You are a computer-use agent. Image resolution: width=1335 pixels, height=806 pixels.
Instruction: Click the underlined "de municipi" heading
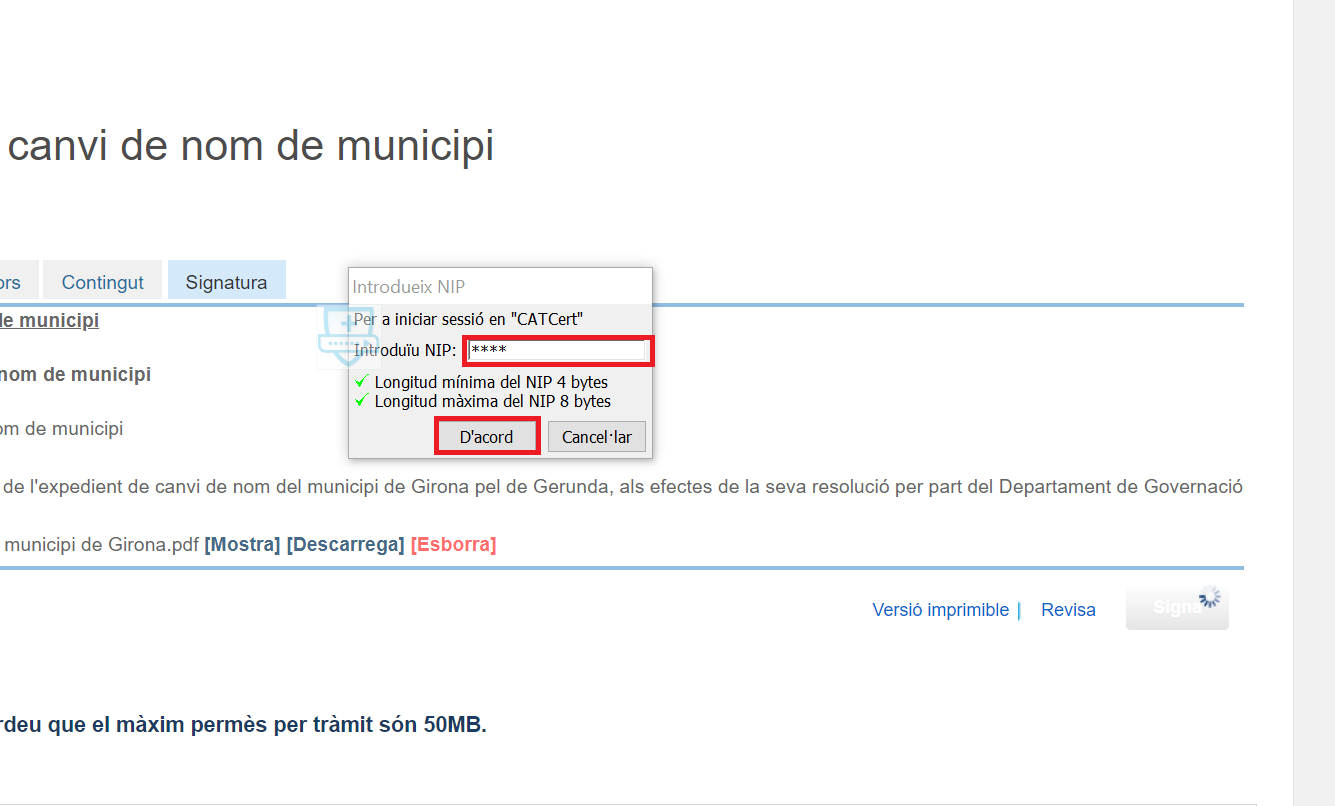[x=49, y=320]
